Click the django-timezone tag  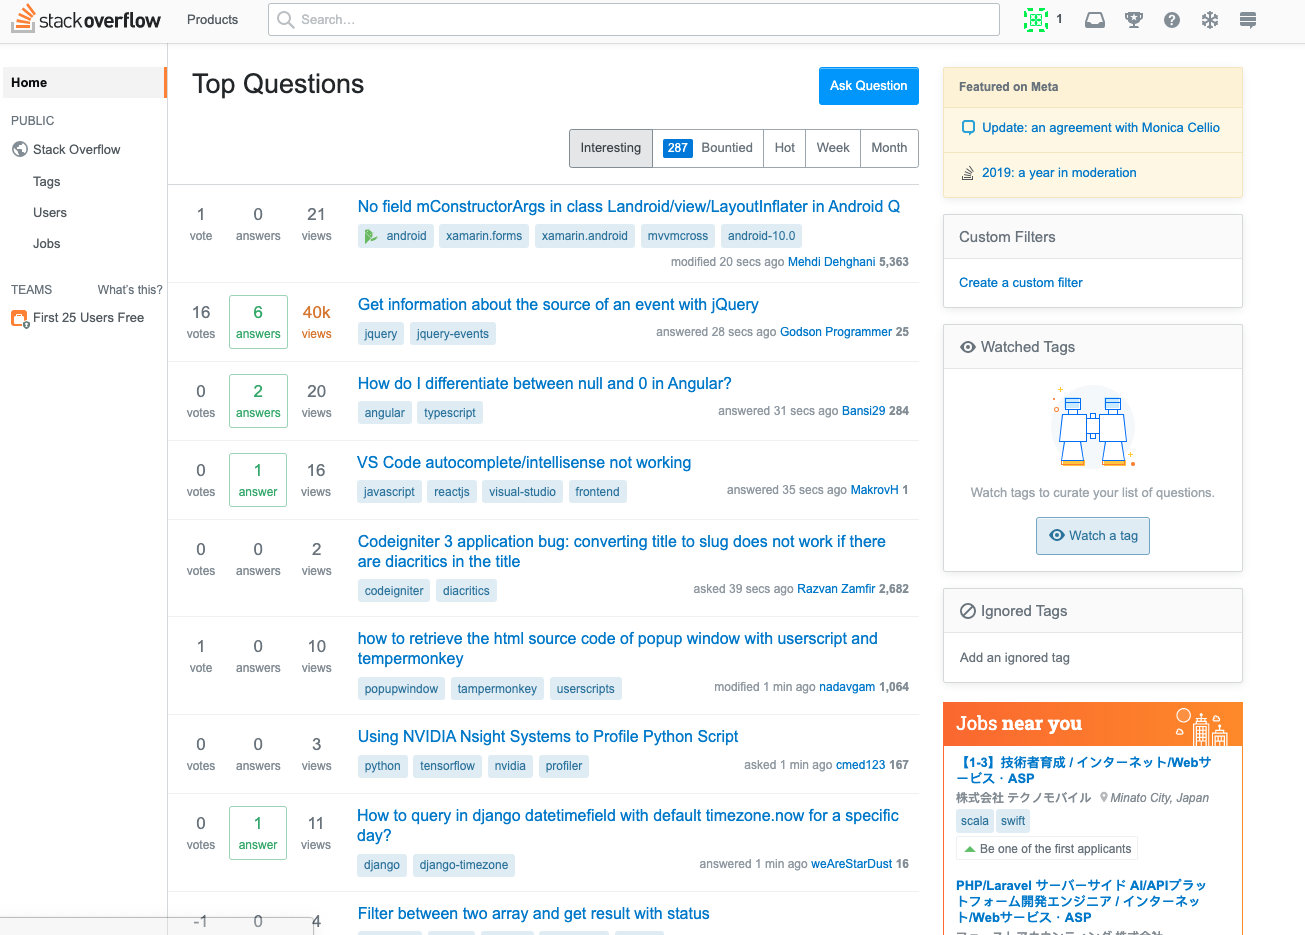pyautogui.click(x=463, y=865)
